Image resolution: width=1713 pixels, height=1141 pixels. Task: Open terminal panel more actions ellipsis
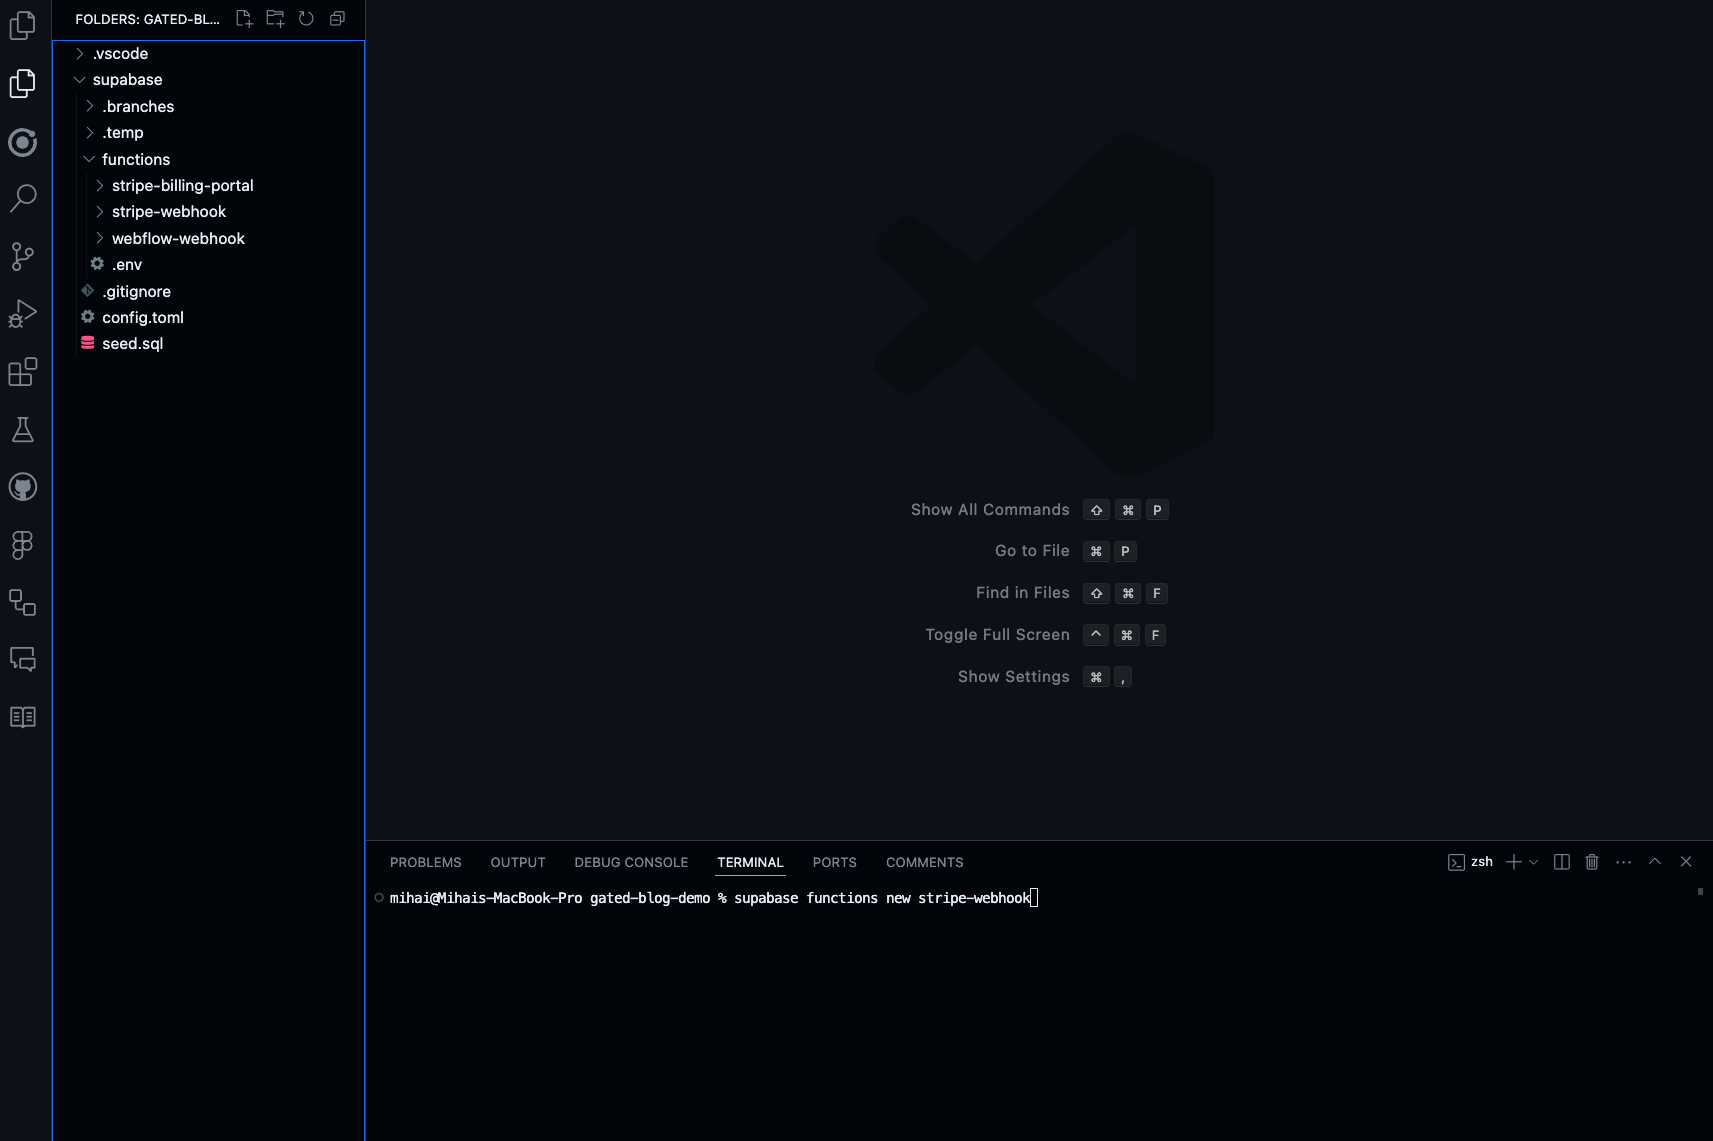(1623, 862)
